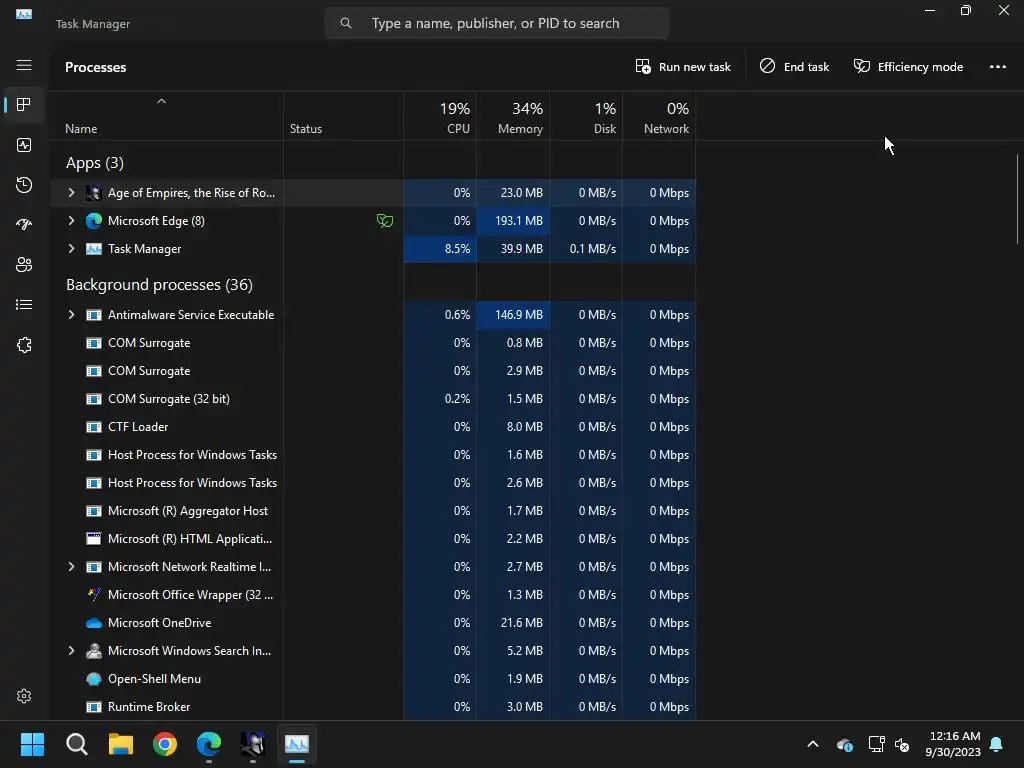Click the Microsoft Office Wrapper icon
This screenshot has height=768, width=1024.
point(94,595)
